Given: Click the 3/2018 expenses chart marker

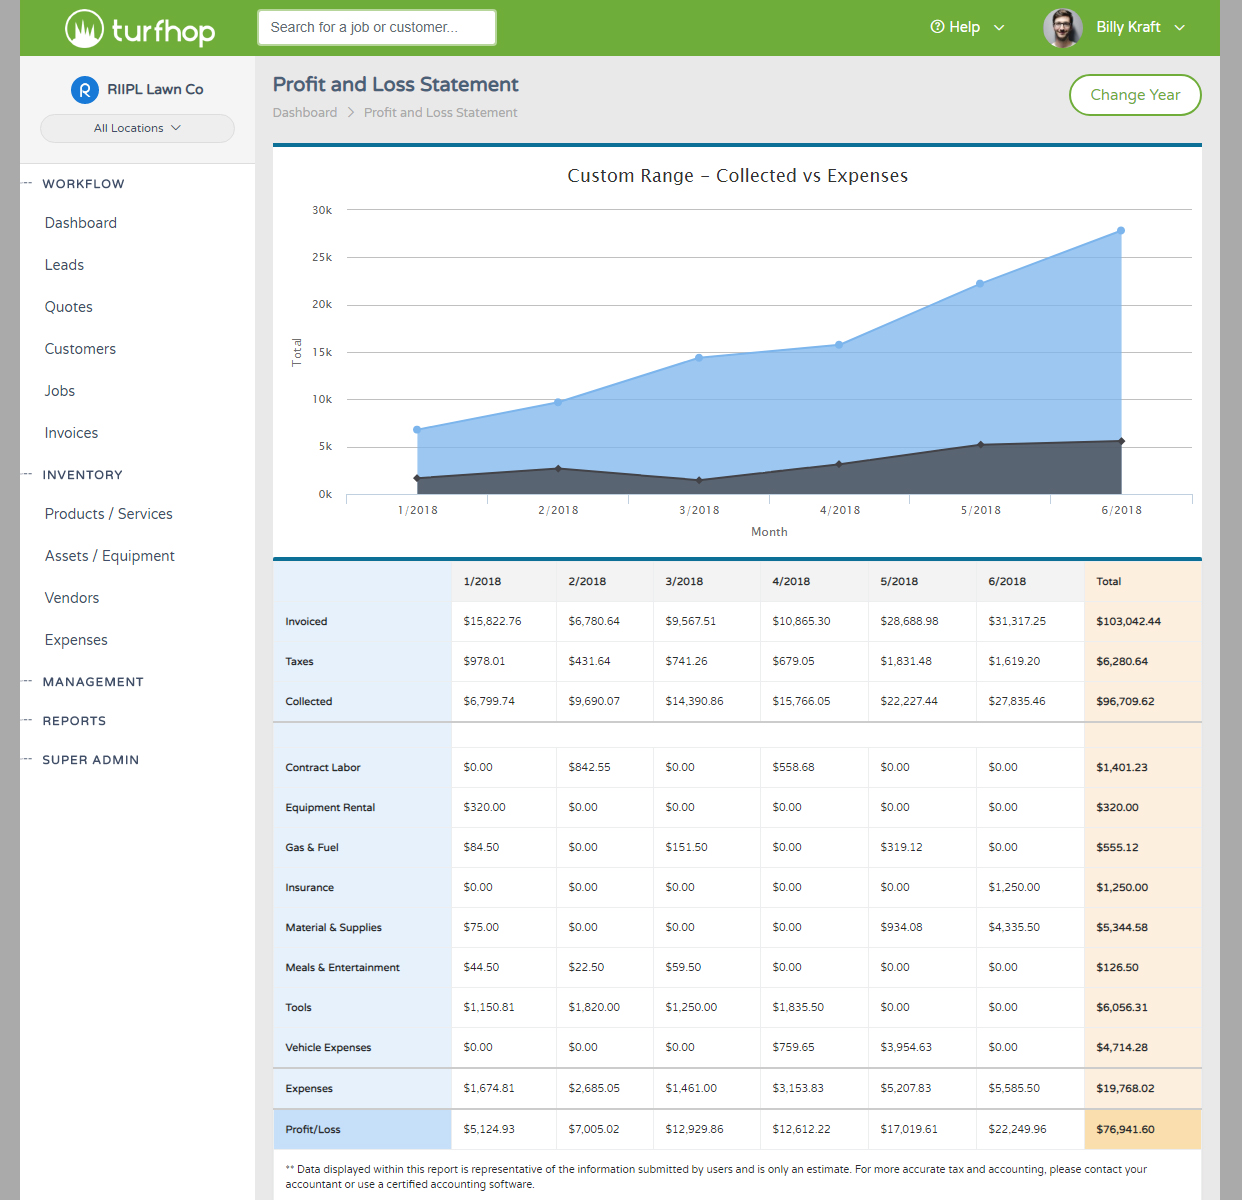Looking at the screenshot, I should [699, 480].
